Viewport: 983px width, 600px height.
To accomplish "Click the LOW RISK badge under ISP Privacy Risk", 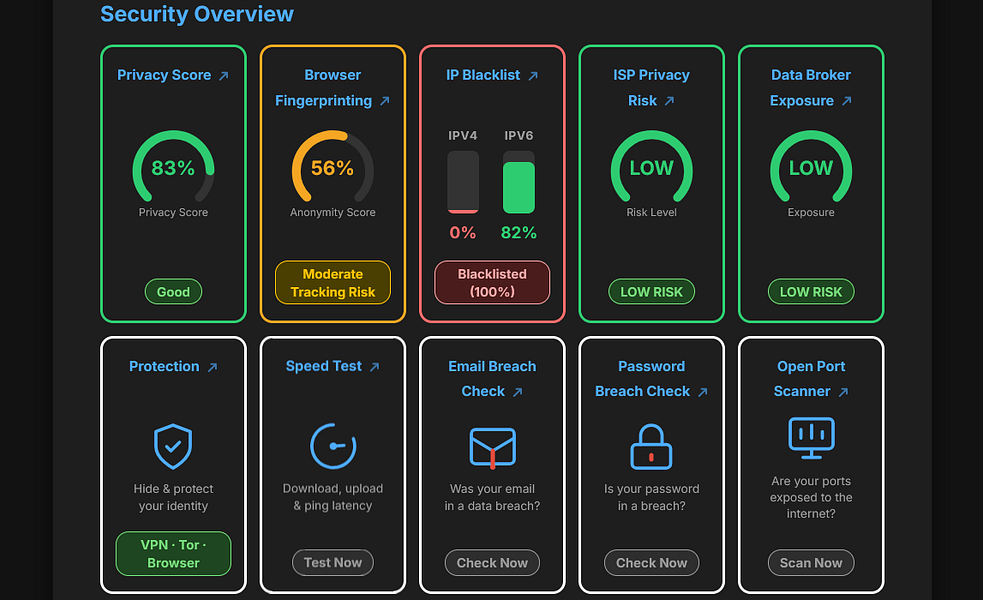I will (x=651, y=292).
